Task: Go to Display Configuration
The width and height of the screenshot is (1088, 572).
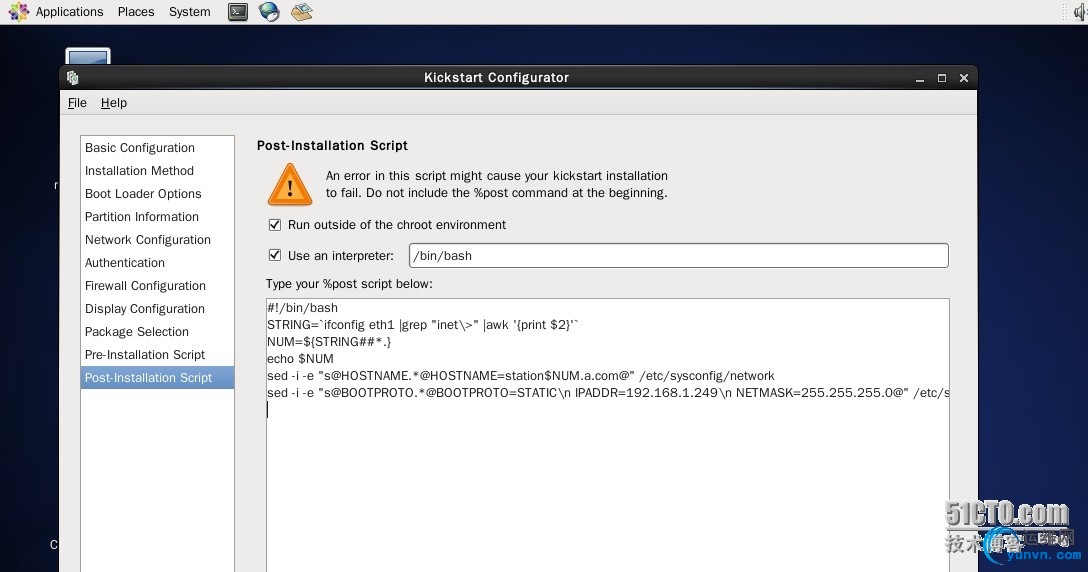Action: pos(158,308)
